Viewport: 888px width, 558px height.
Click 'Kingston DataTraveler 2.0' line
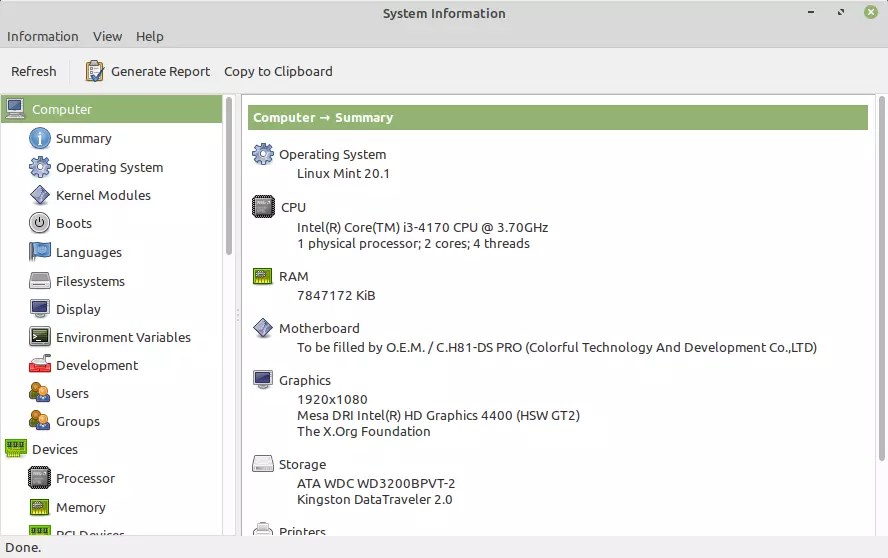(x=374, y=499)
